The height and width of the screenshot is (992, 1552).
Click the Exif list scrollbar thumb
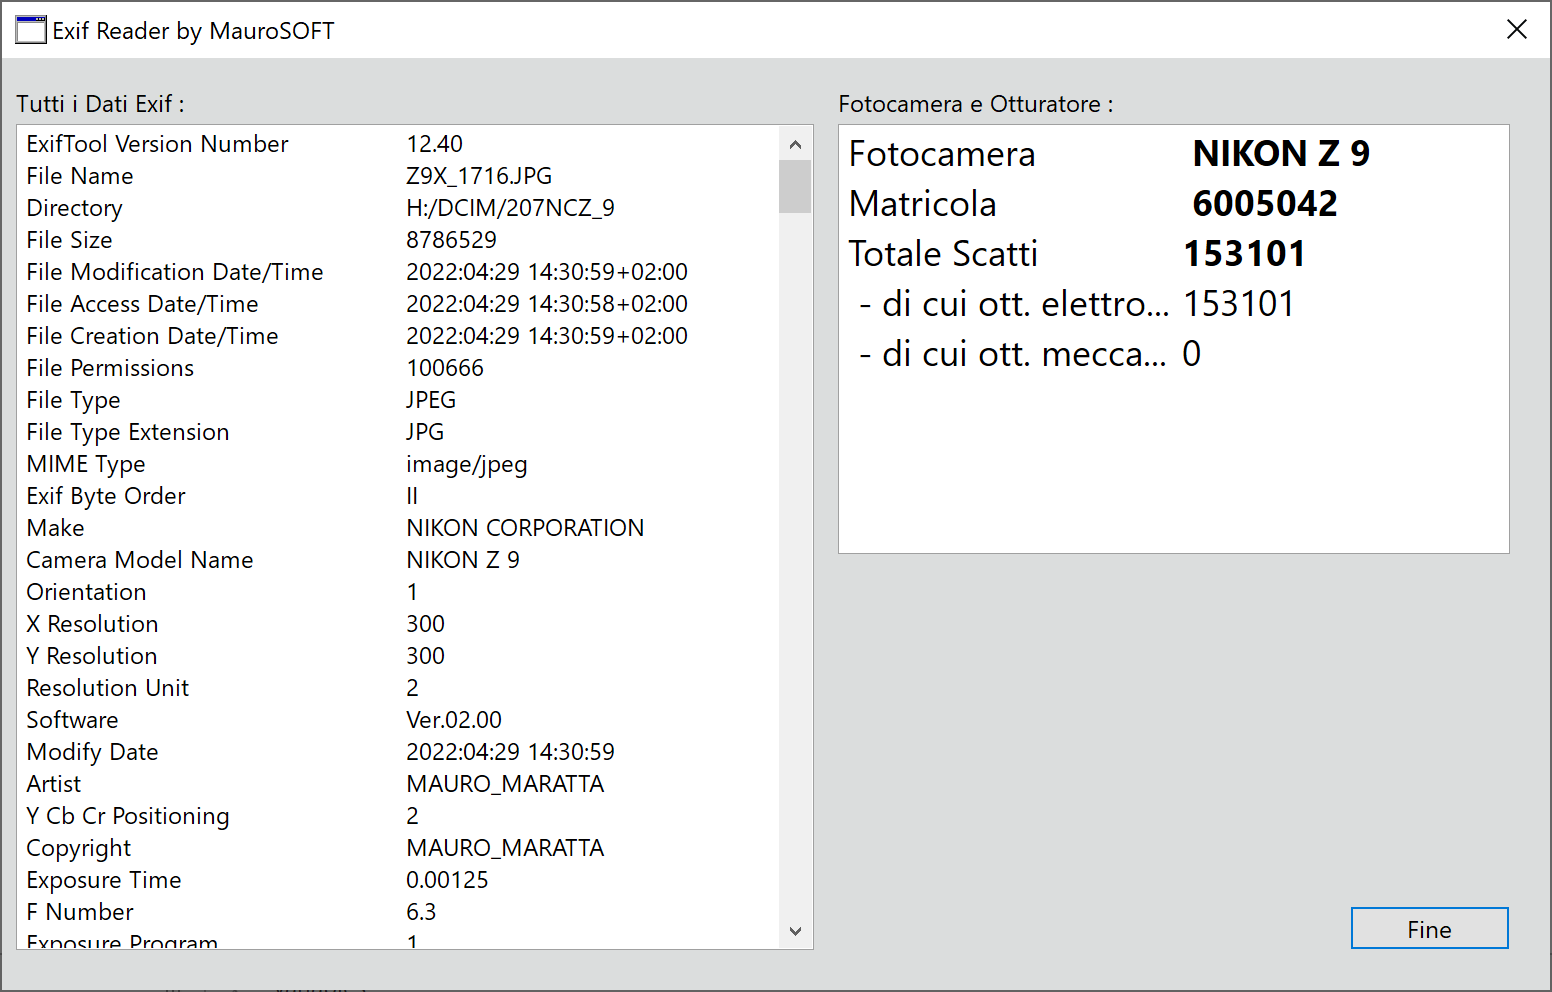click(x=795, y=187)
